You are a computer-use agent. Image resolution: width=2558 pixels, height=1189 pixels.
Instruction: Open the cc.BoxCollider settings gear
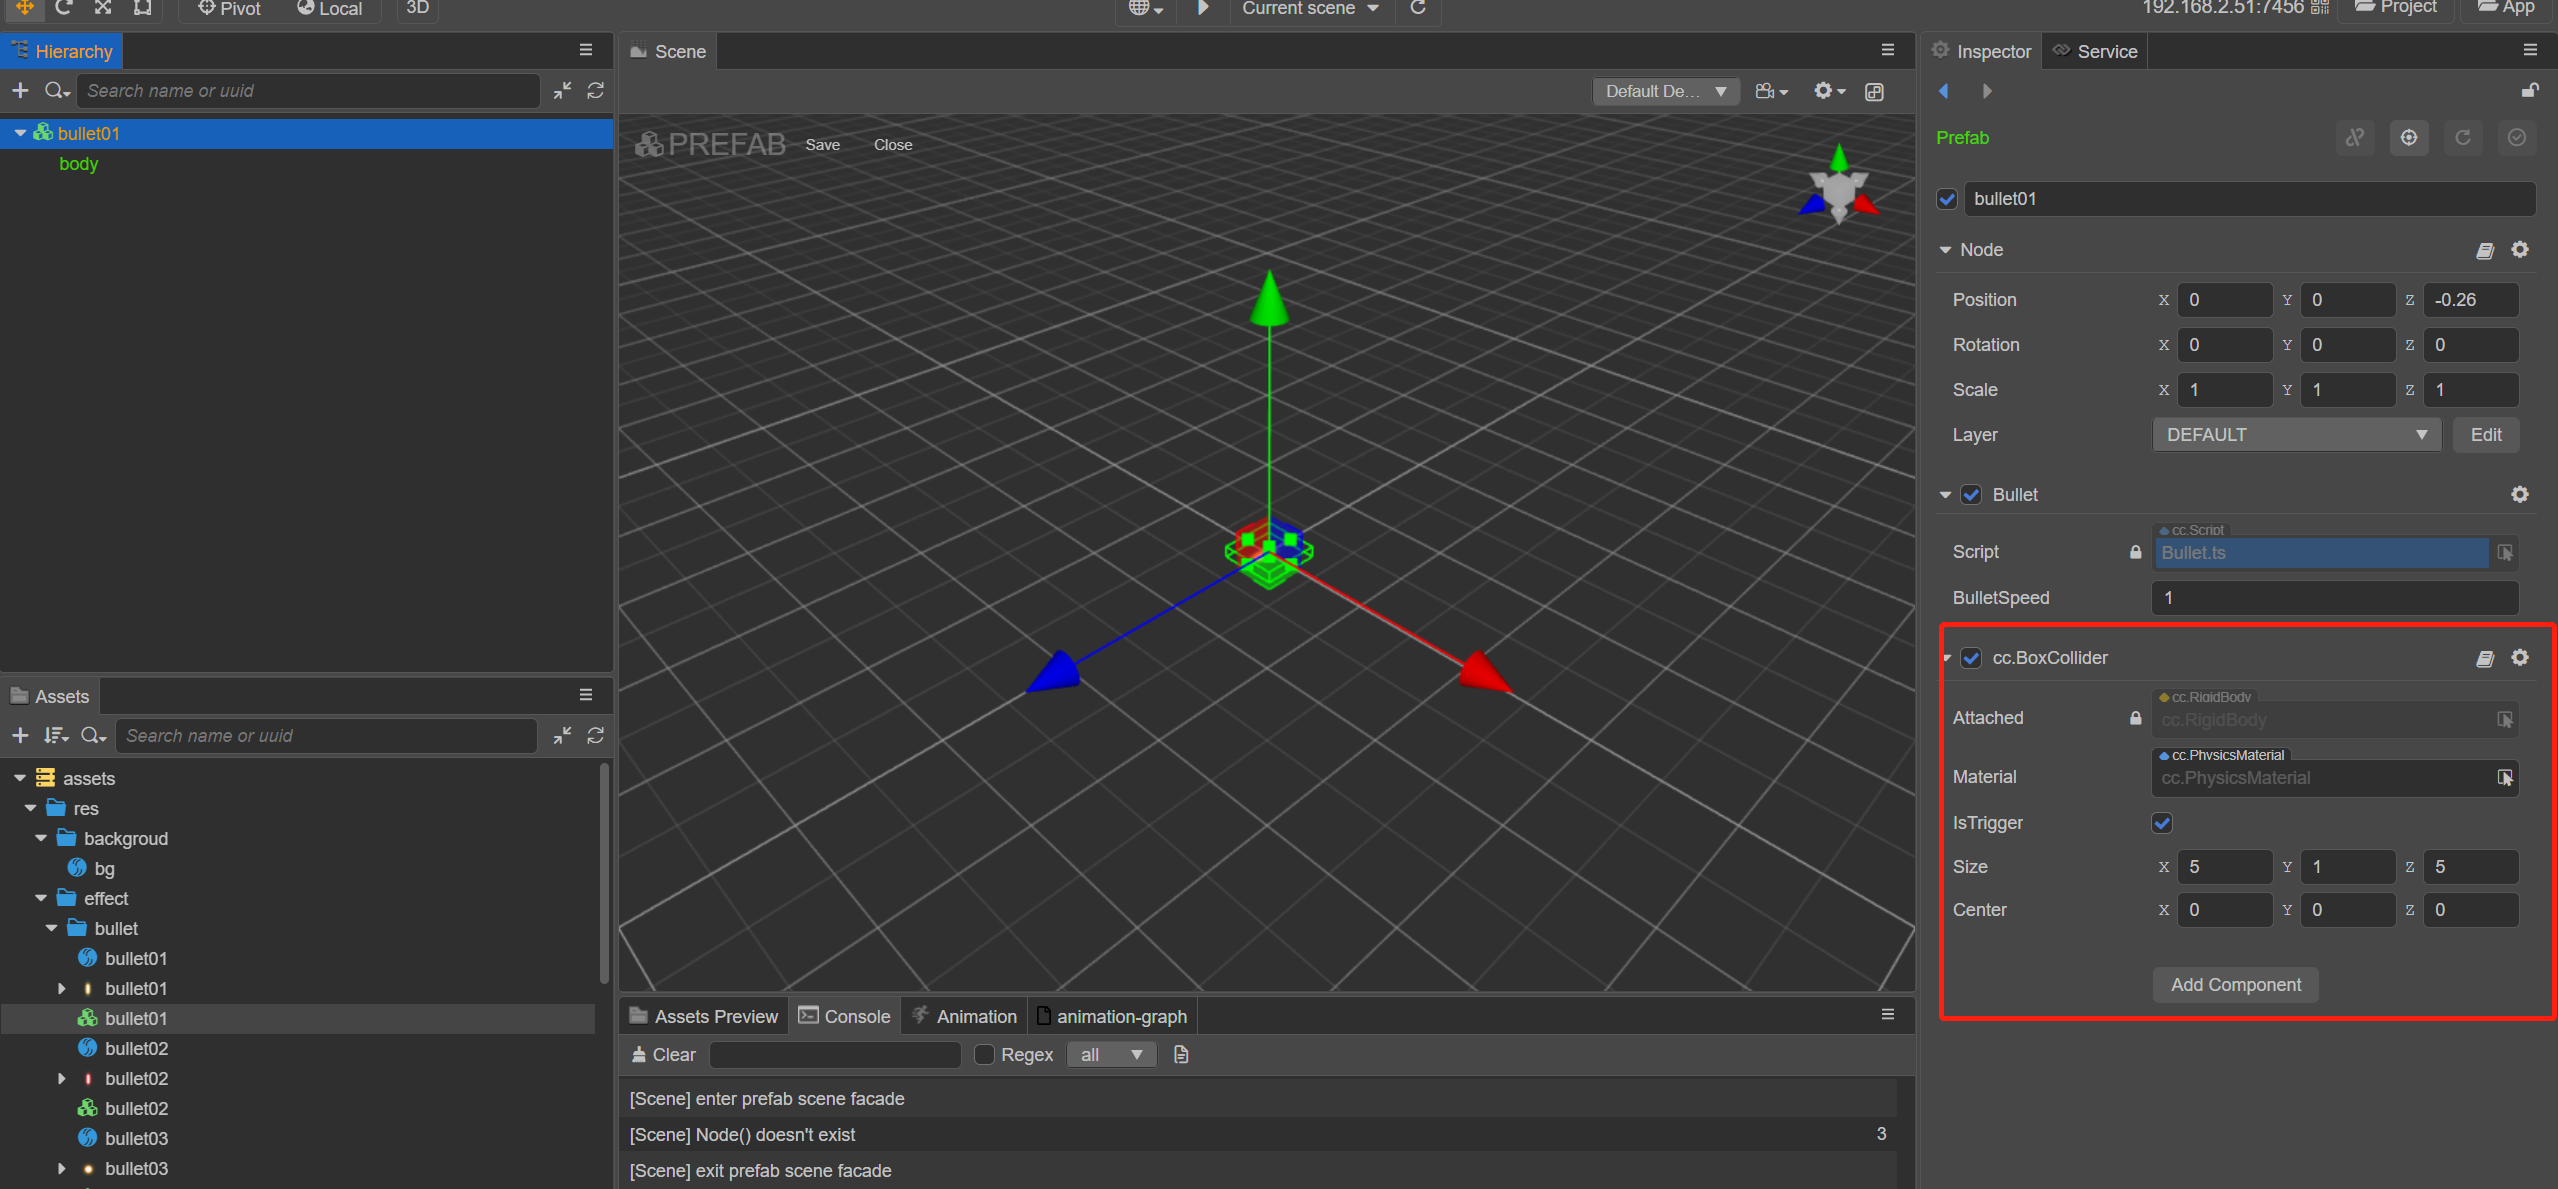2519,657
